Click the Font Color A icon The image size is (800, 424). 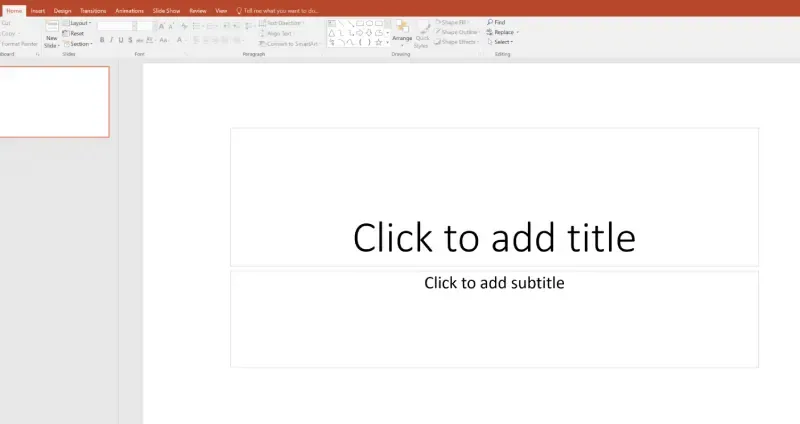click(x=180, y=40)
